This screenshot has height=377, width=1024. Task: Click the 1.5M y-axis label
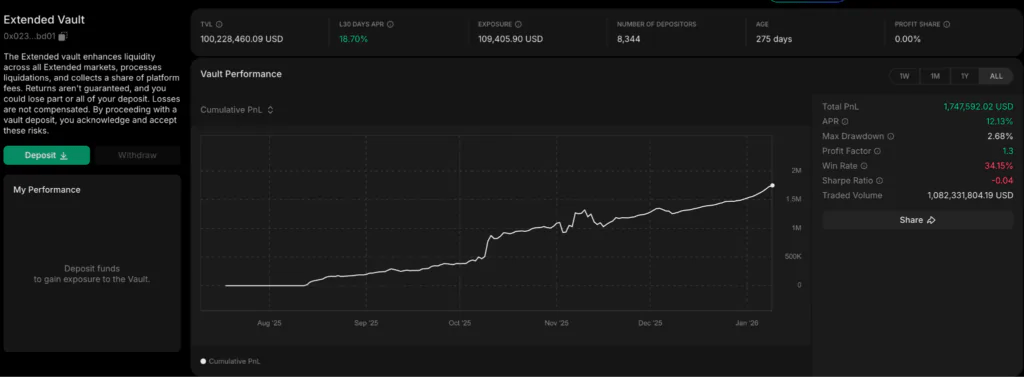point(793,199)
